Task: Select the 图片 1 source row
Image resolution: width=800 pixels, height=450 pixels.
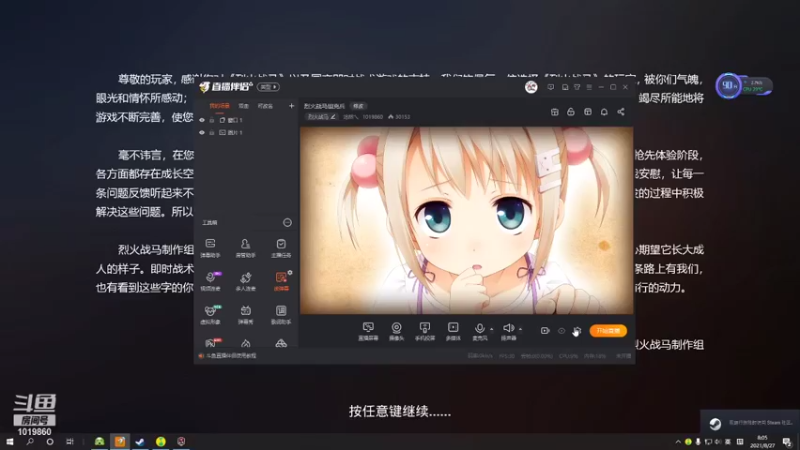Action: [246, 133]
